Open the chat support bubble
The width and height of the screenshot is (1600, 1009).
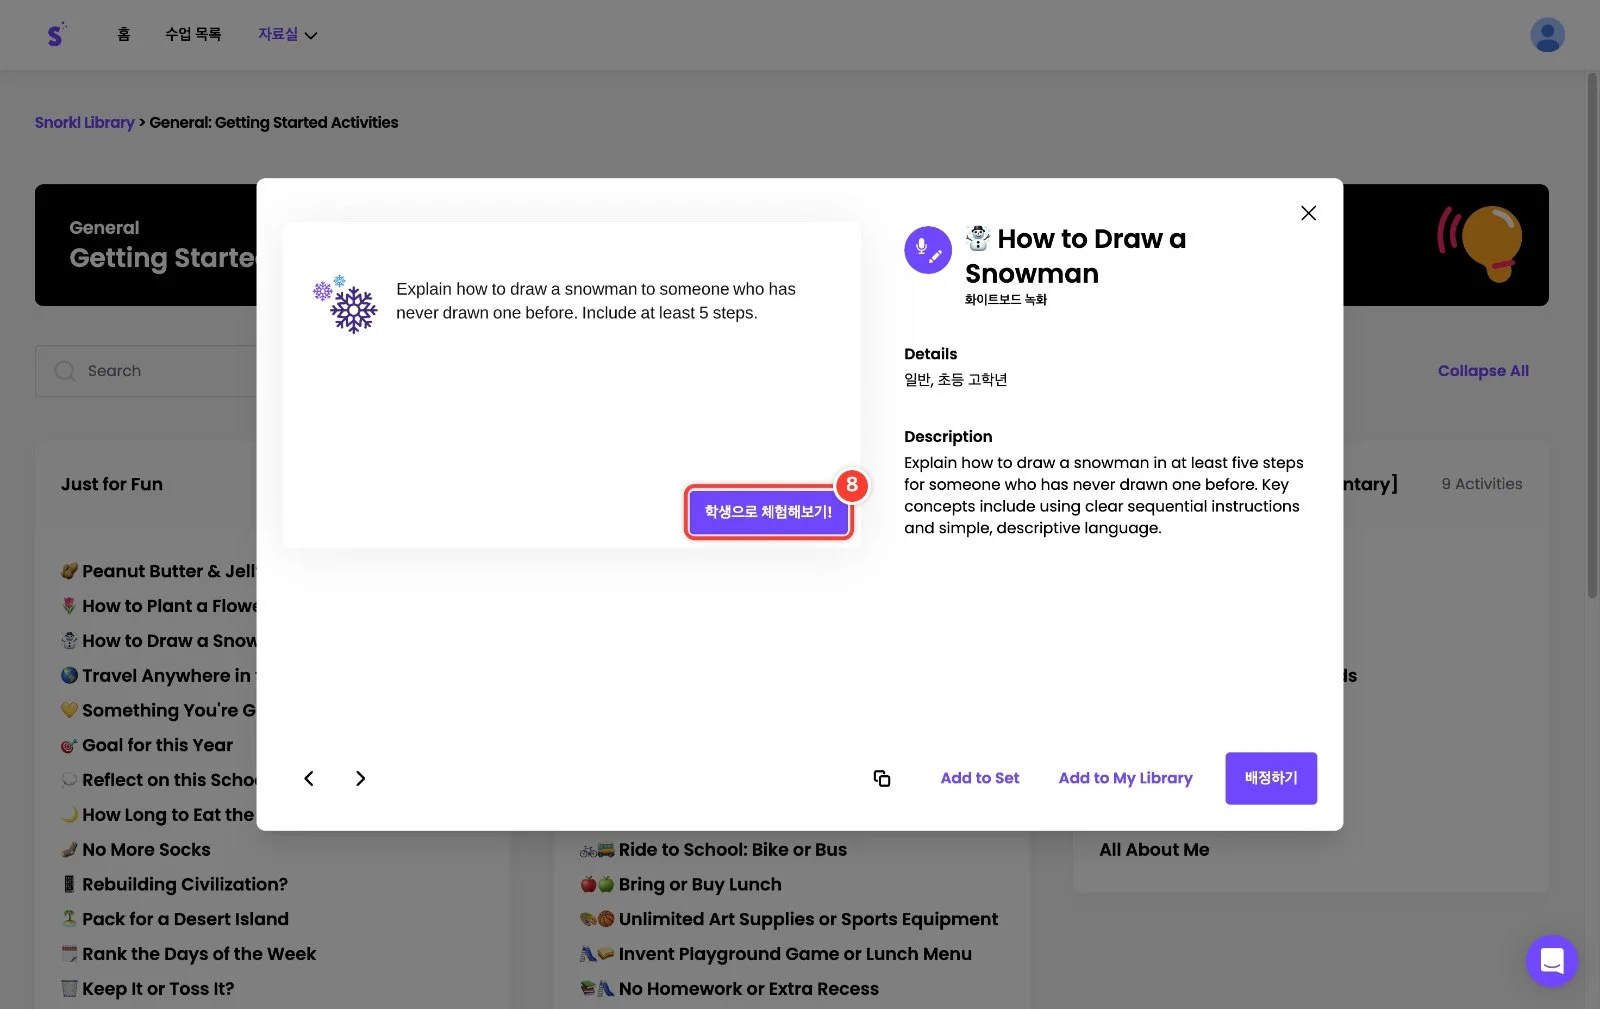1552,961
